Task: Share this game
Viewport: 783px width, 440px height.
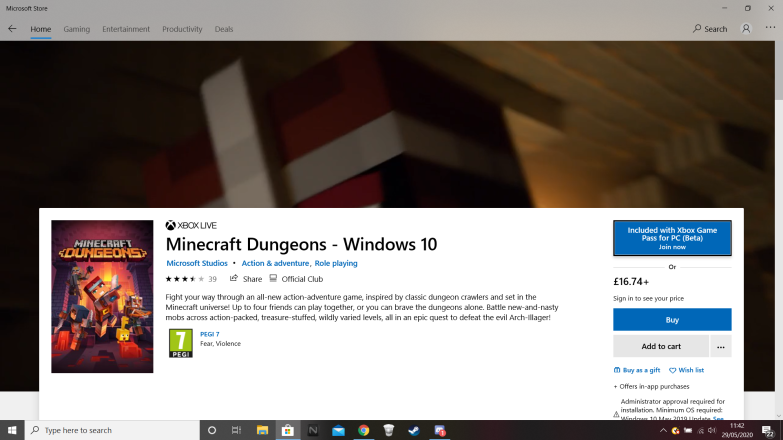Action: (x=246, y=279)
